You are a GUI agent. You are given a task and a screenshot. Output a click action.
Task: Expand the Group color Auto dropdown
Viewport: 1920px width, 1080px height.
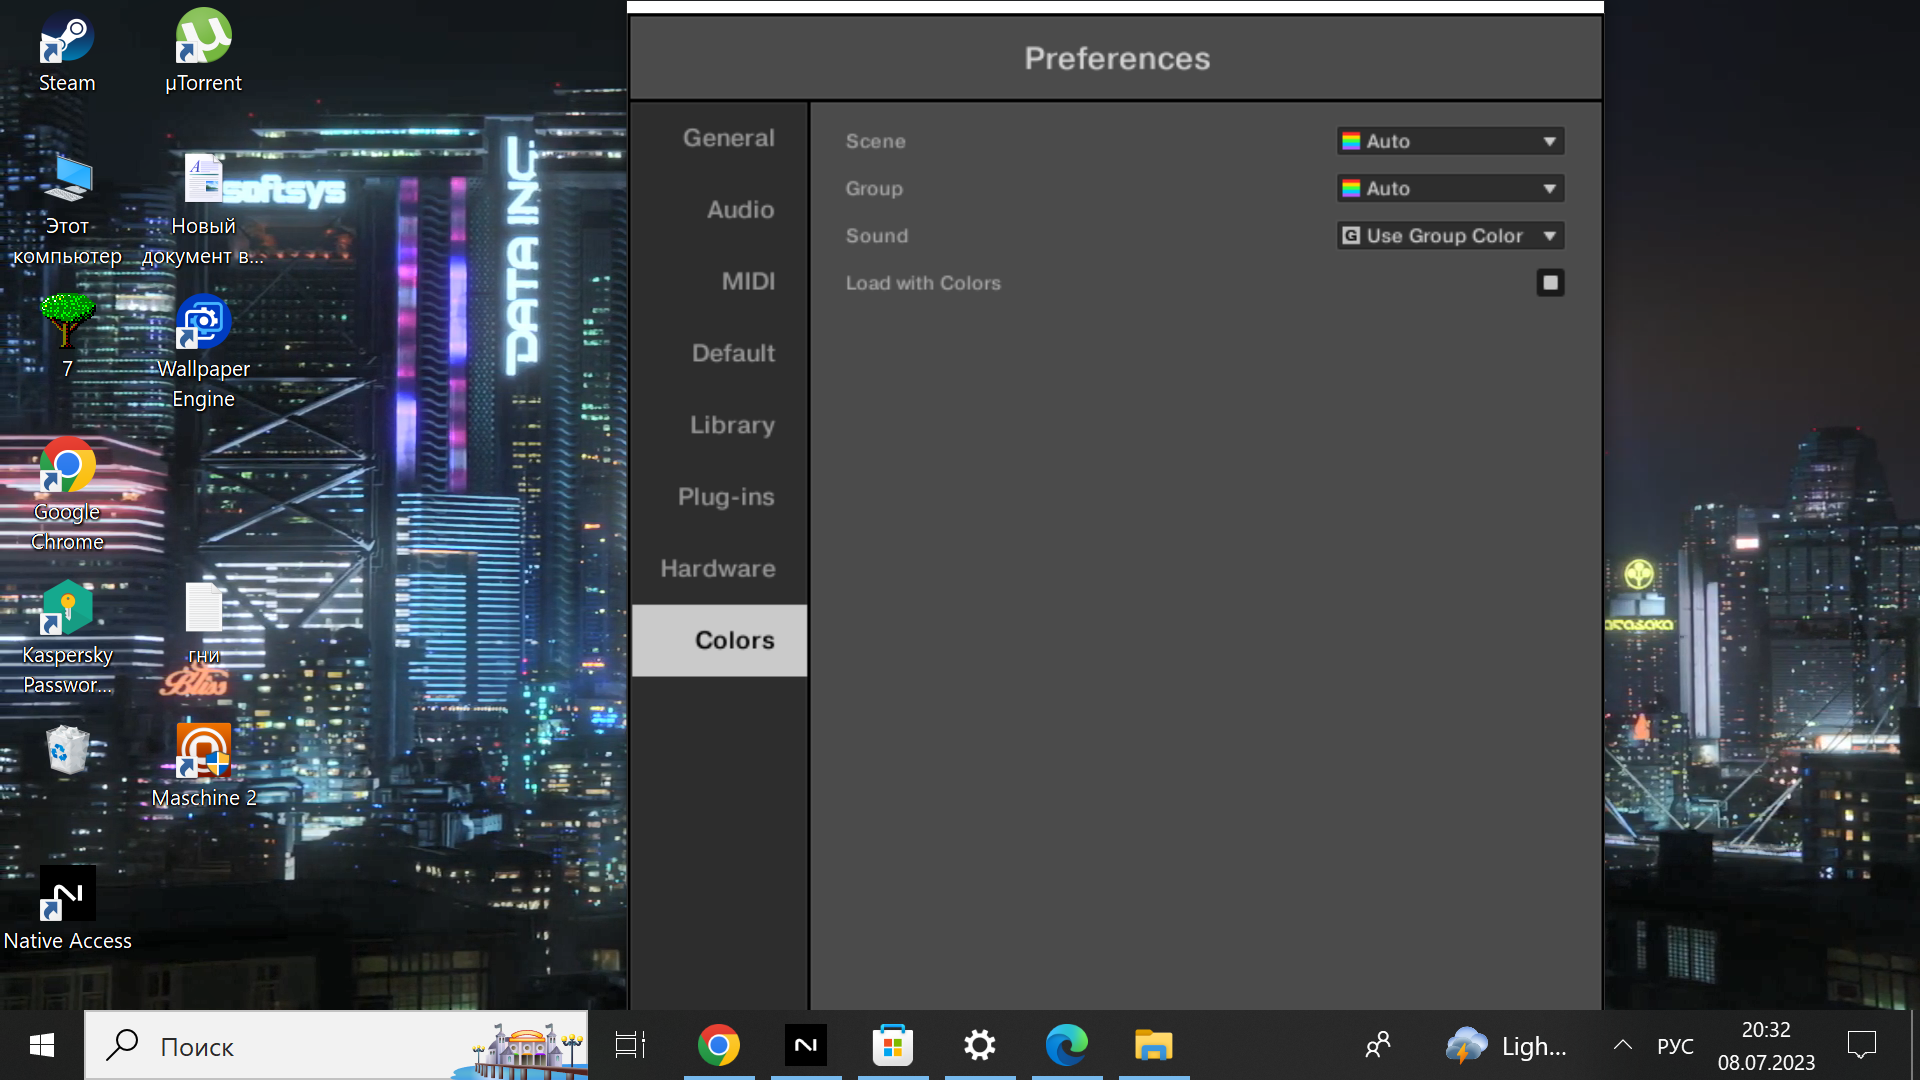tap(1450, 188)
